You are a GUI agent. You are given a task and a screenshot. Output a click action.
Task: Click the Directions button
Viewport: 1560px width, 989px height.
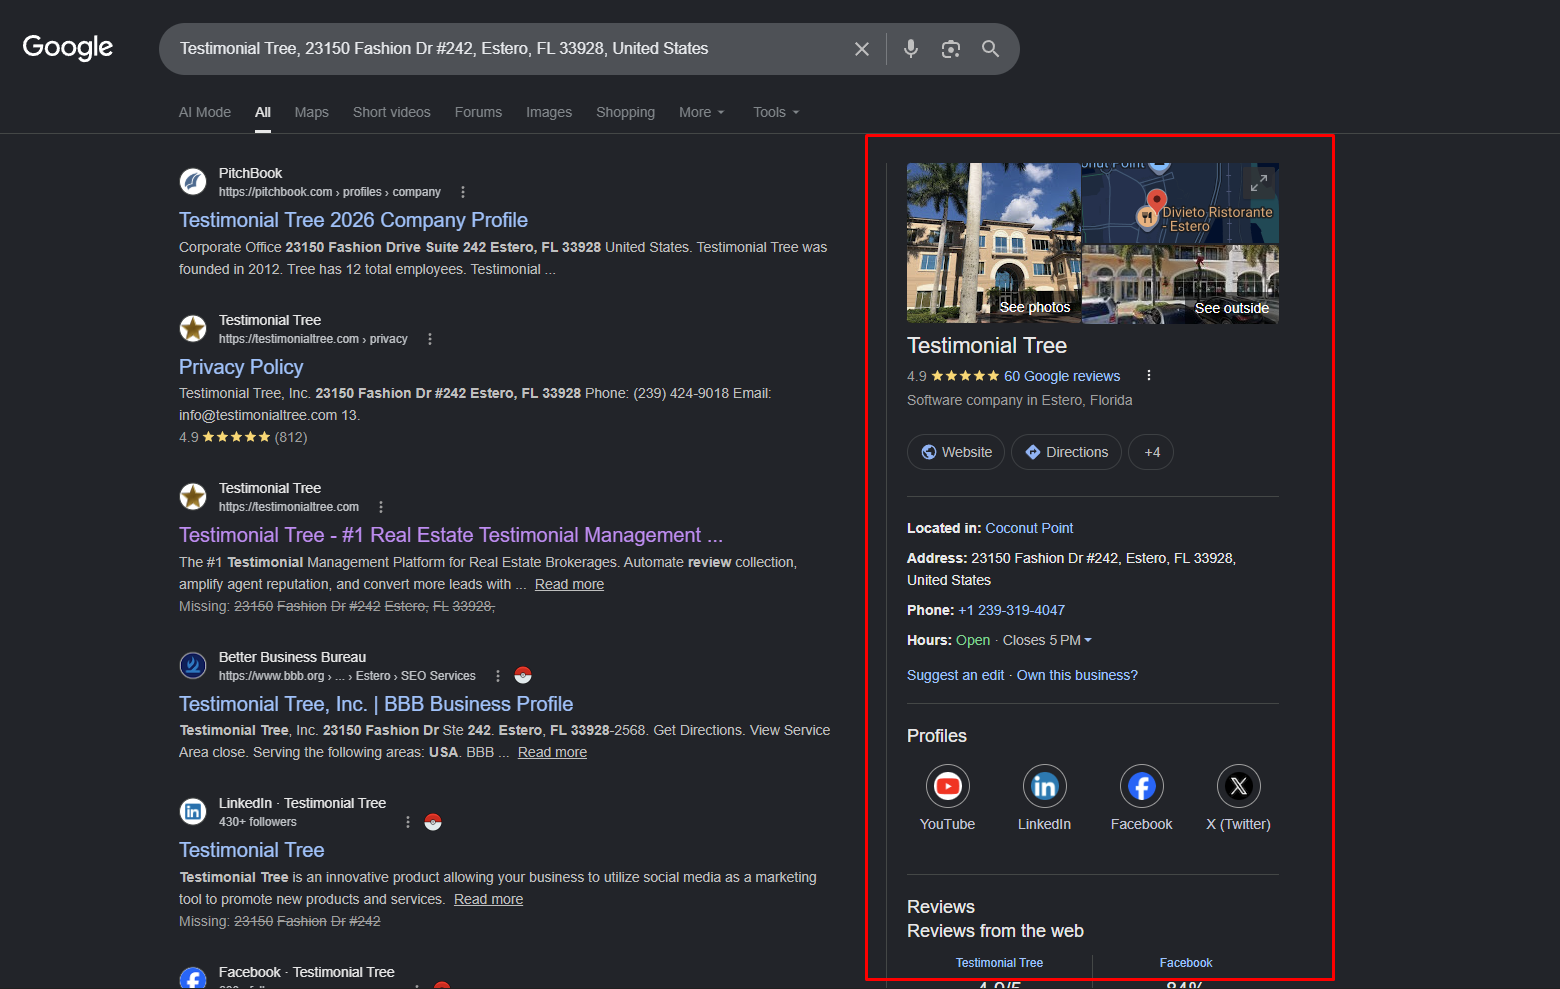coord(1066,452)
